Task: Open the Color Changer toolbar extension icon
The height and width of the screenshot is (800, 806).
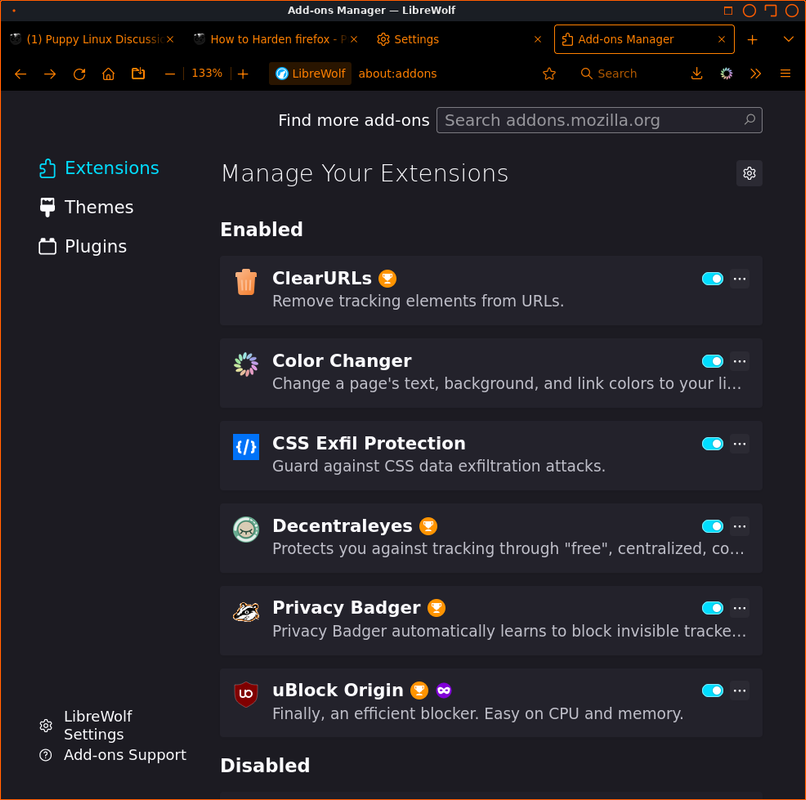Action: pos(726,74)
